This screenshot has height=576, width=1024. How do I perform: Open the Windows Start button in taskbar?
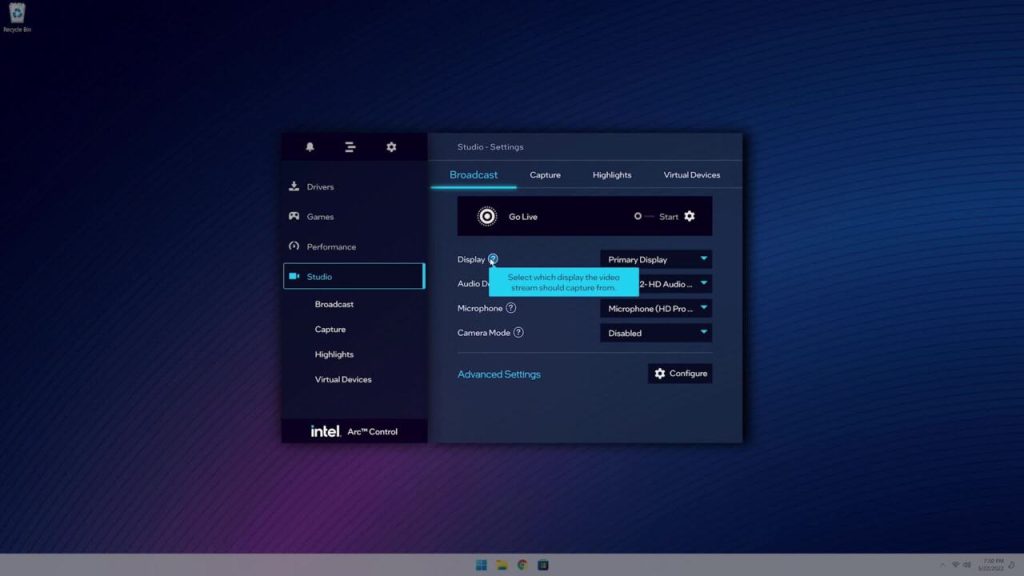coord(481,565)
